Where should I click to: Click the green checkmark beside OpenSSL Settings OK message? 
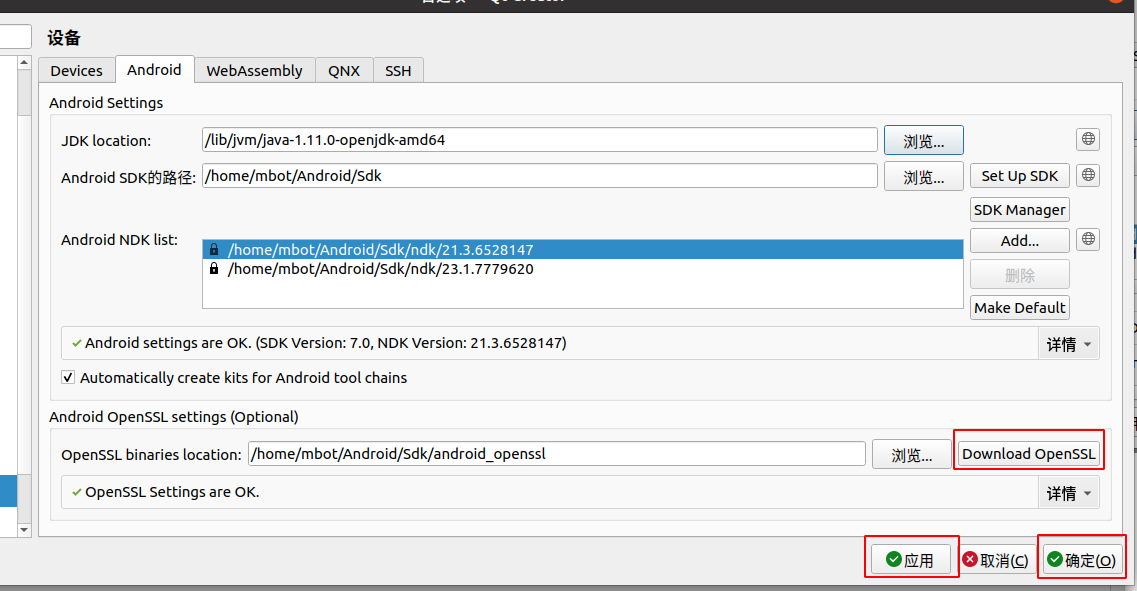[x=76, y=491]
